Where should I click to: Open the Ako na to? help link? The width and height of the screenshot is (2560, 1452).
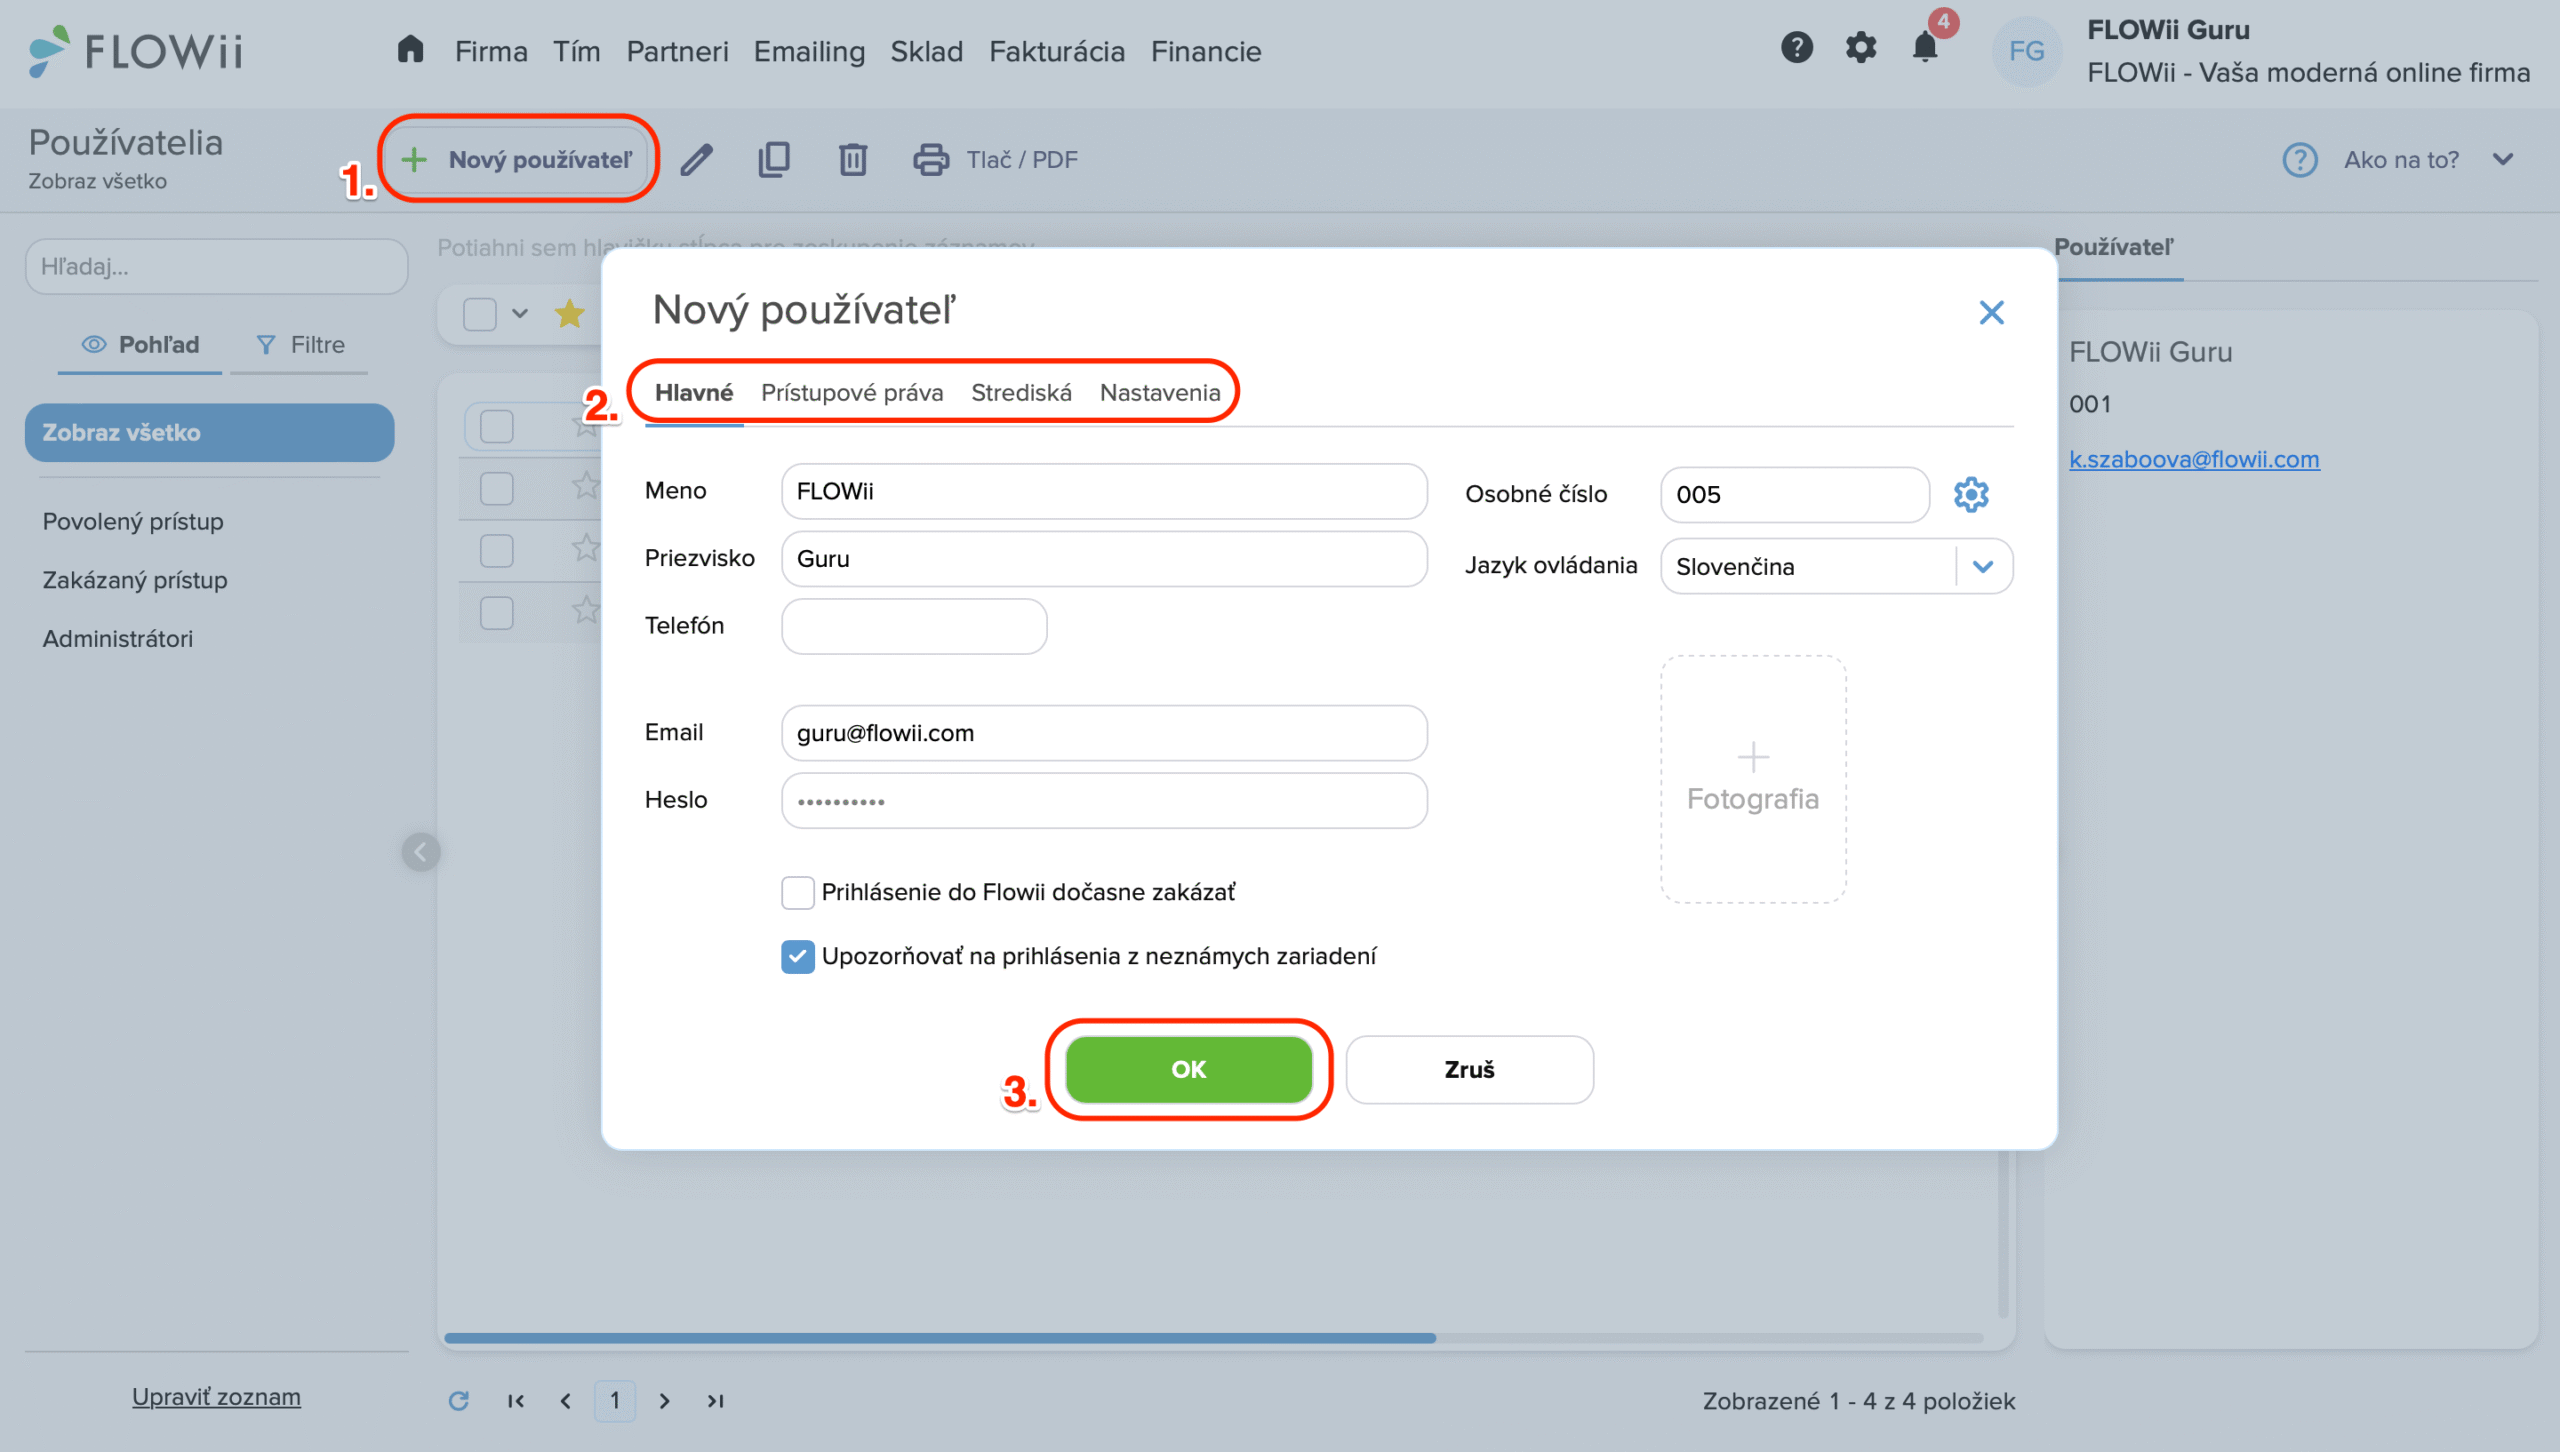point(2401,160)
